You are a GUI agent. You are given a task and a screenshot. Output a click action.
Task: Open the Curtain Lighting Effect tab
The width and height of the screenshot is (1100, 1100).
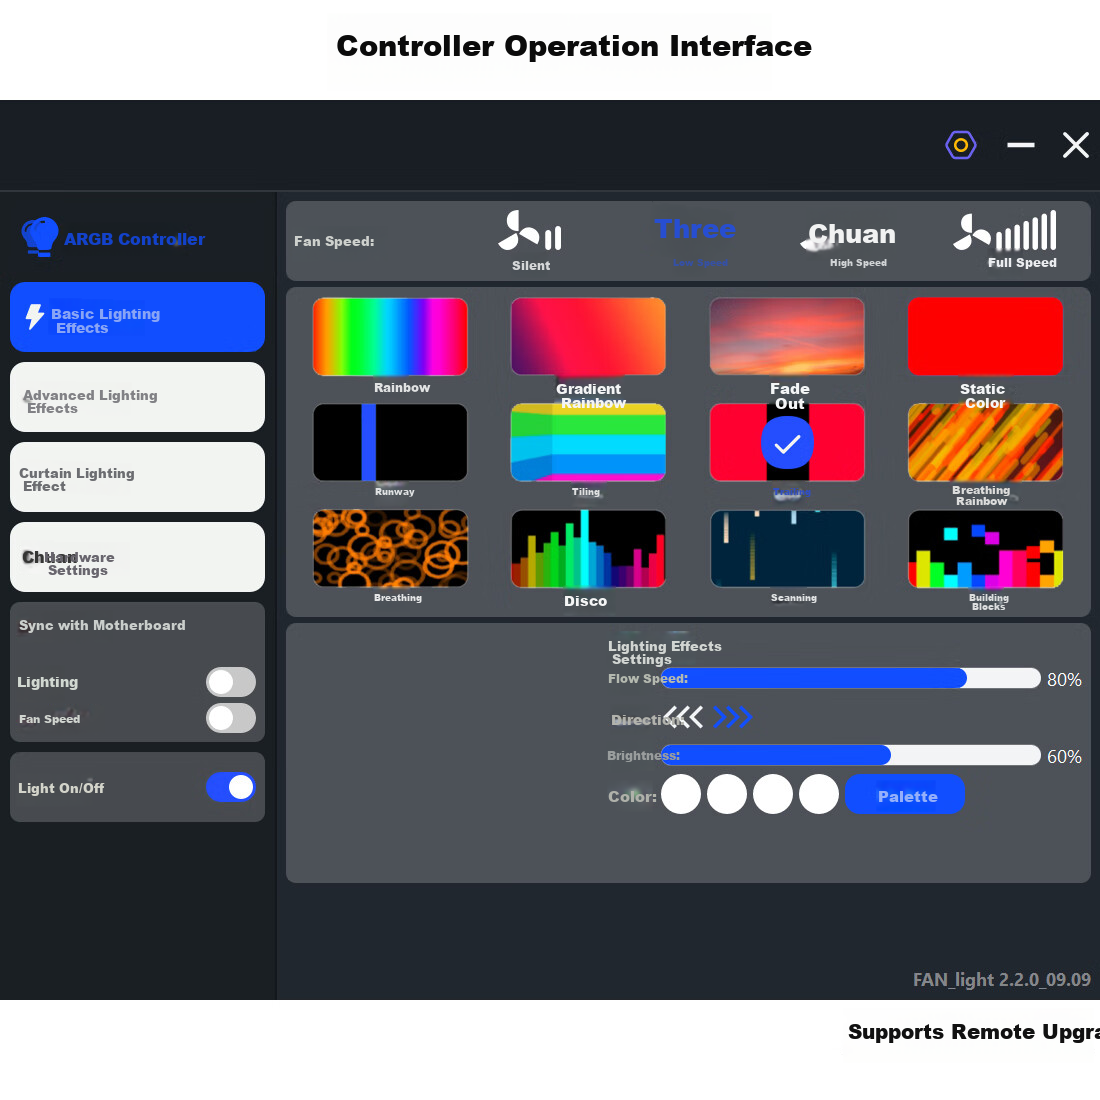pyautogui.click(x=138, y=477)
